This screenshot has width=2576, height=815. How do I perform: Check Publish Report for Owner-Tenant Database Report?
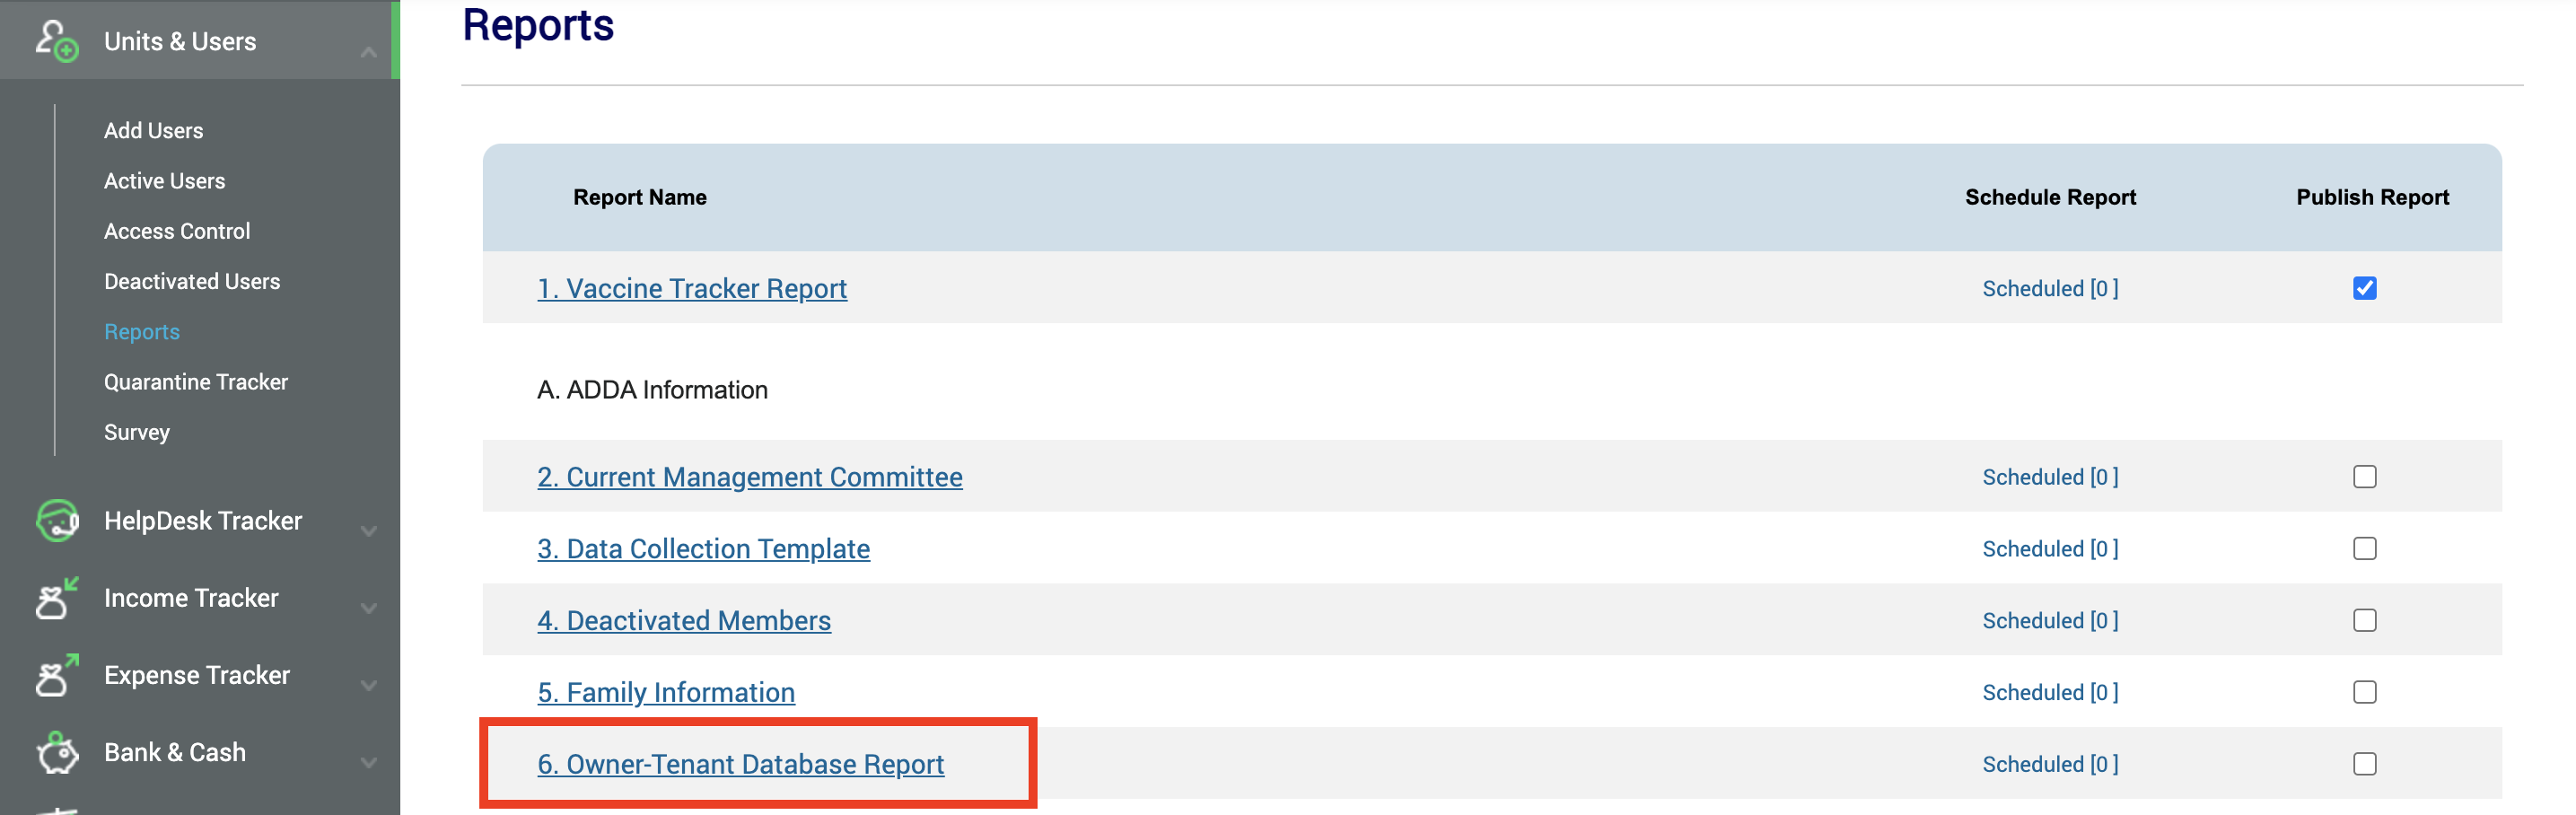pyautogui.click(x=2364, y=764)
